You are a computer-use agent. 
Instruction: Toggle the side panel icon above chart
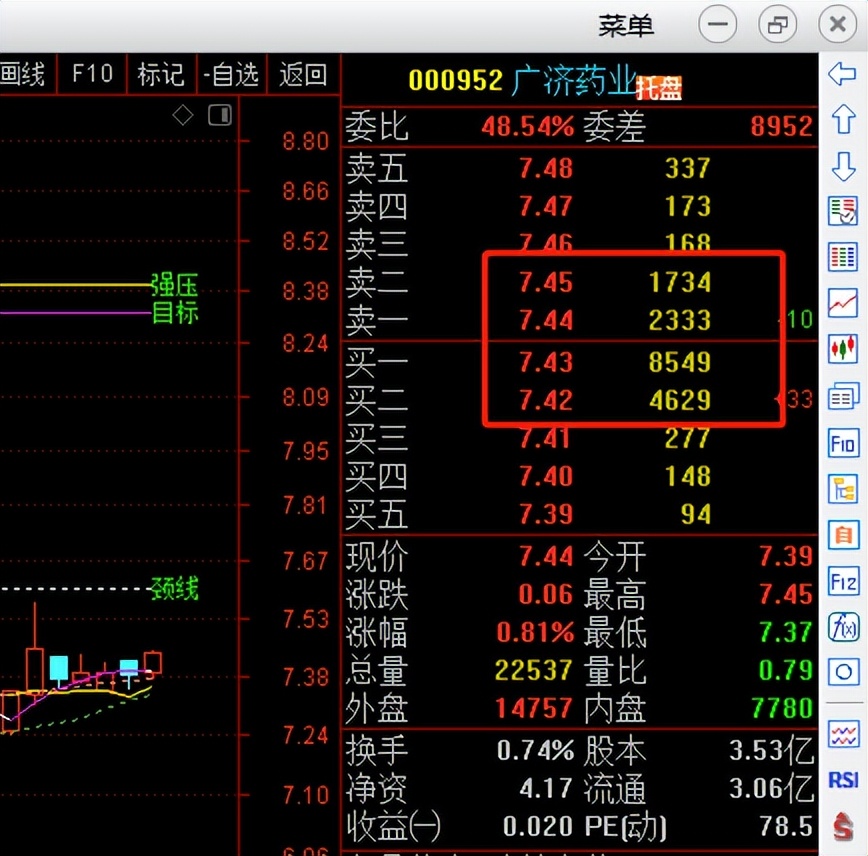tap(219, 115)
